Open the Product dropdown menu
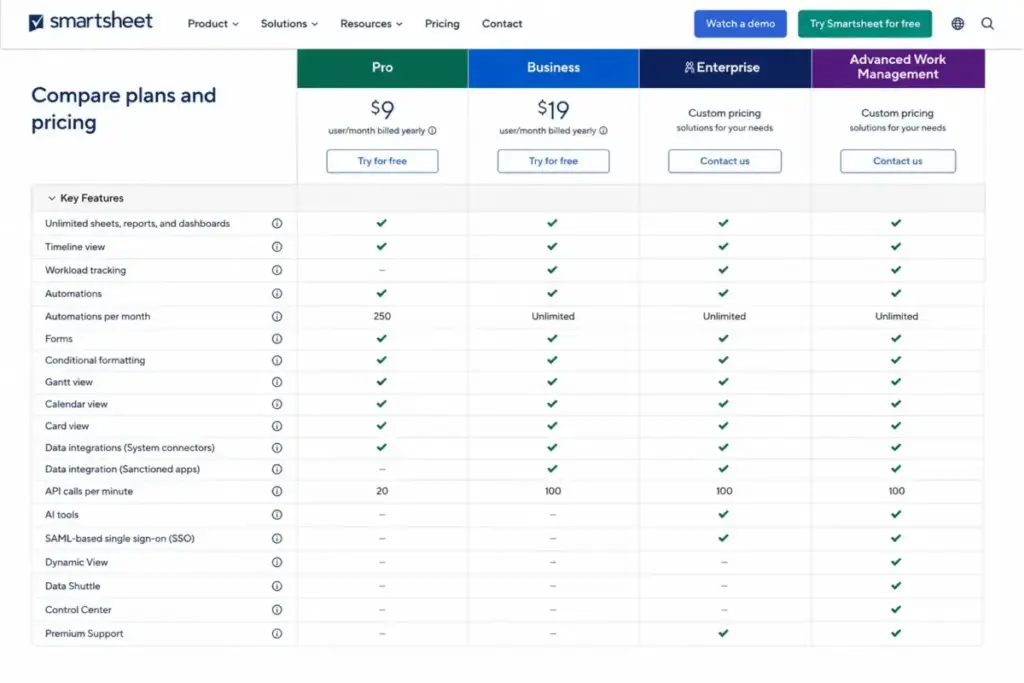Viewport: 1024px width, 683px height. 213,24
